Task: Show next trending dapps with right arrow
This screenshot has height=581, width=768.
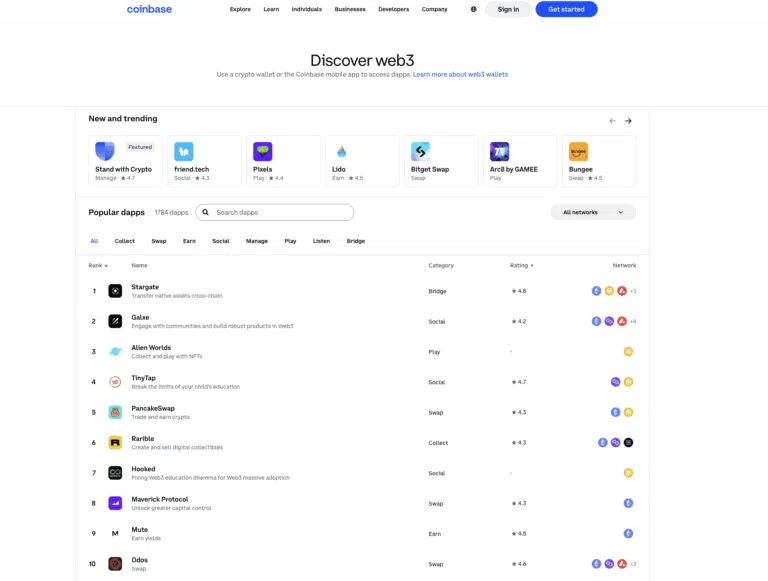Action: click(628, 121)
